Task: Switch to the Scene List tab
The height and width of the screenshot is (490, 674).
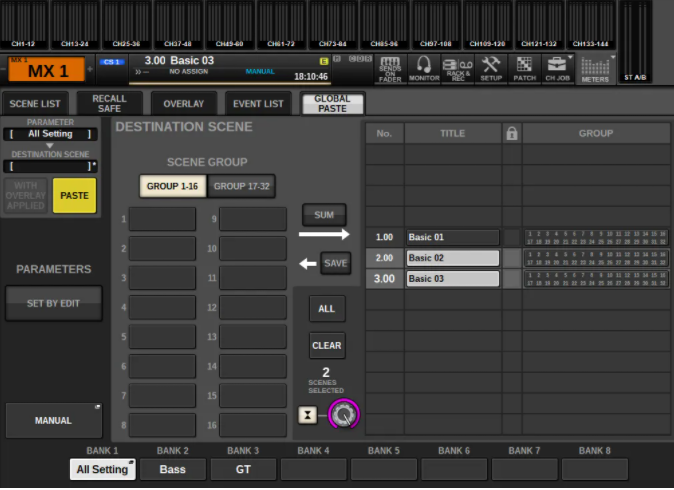Action: (x=35, y=104)
